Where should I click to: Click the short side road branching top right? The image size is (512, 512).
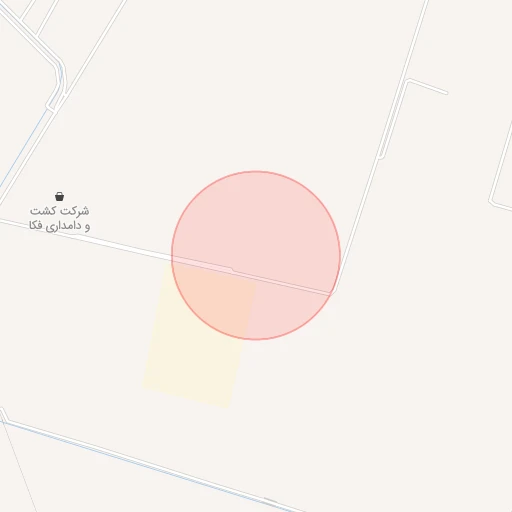pyautogui.click(x=428, y=86)
